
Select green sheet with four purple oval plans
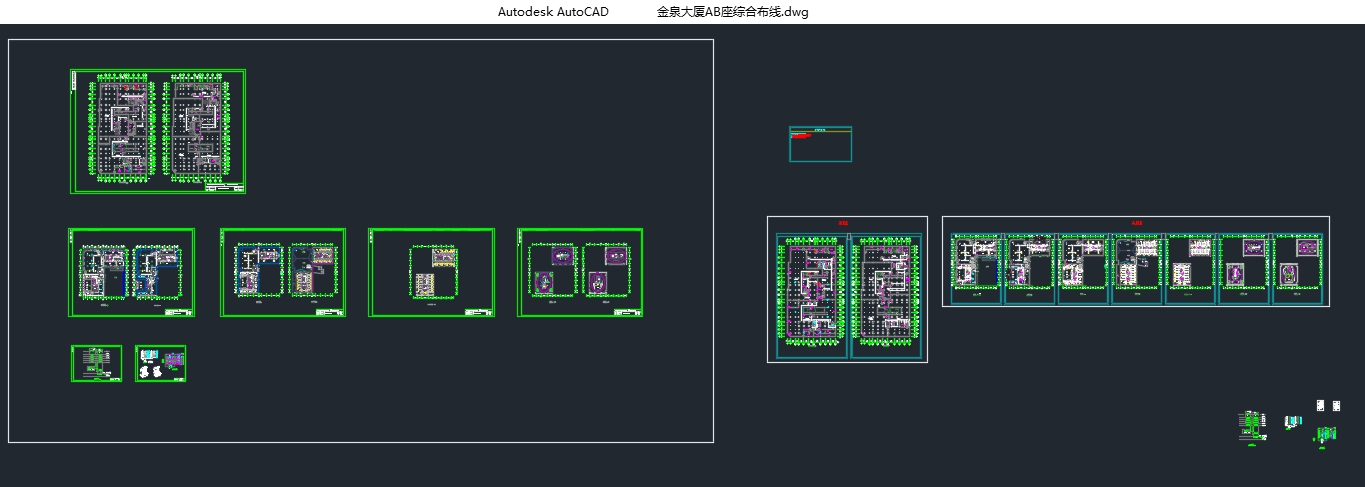pos(580,273)
